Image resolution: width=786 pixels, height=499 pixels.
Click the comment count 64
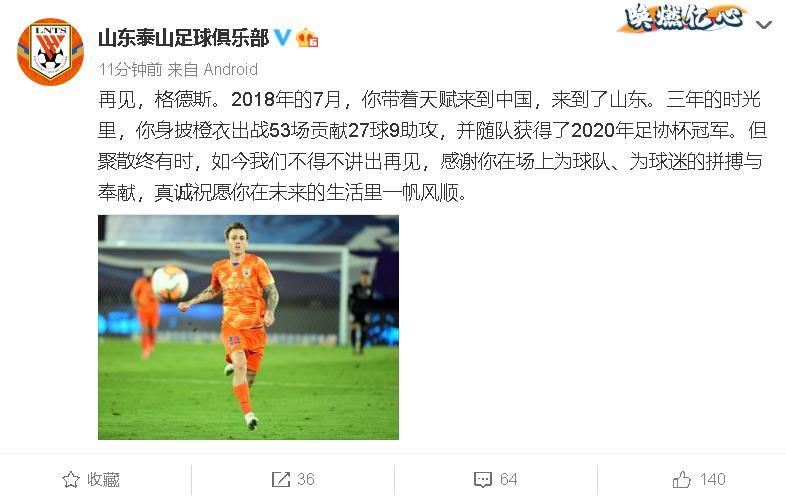coord(508,479)
